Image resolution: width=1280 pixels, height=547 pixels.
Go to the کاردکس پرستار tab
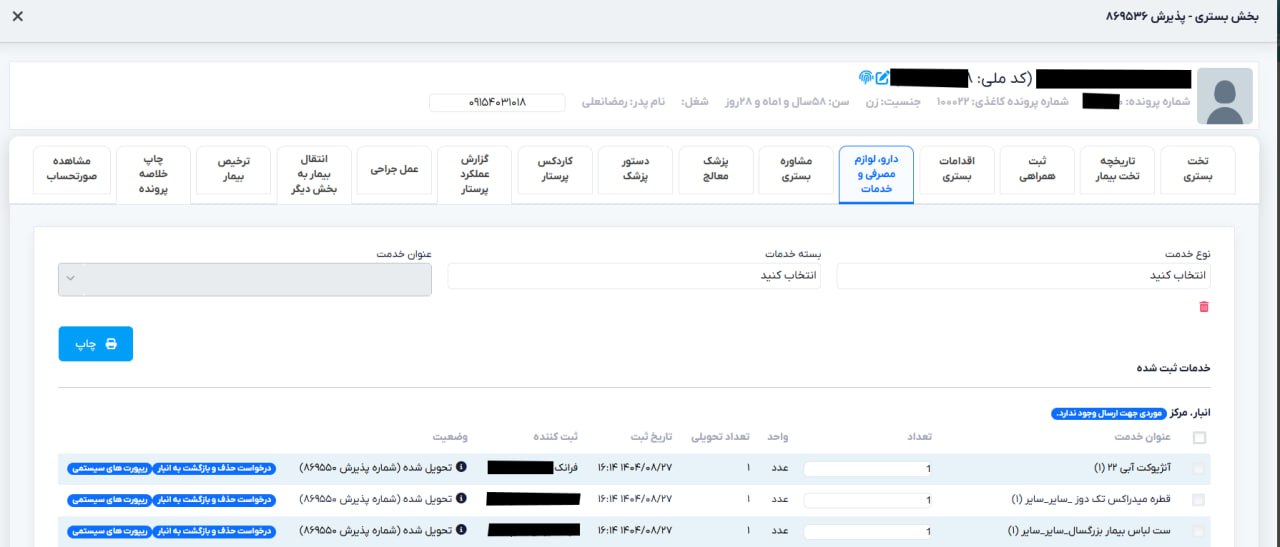555,170
